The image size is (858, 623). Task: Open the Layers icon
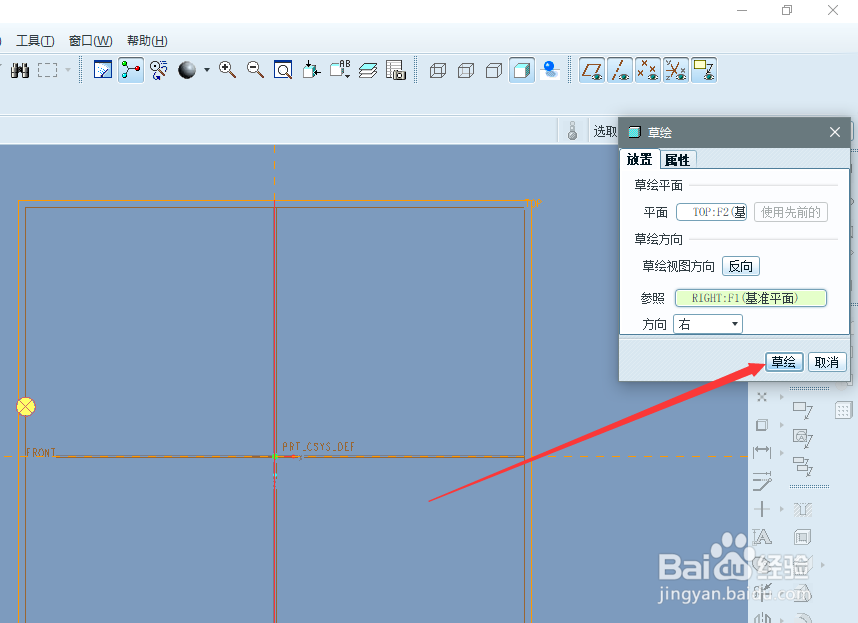368,70
